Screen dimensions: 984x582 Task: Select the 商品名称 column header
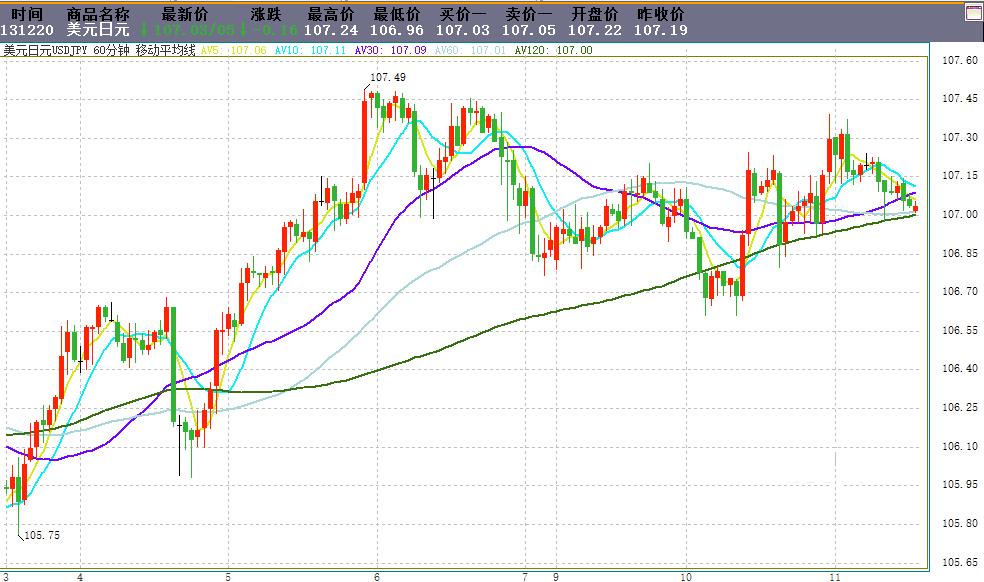coord(98,14)
